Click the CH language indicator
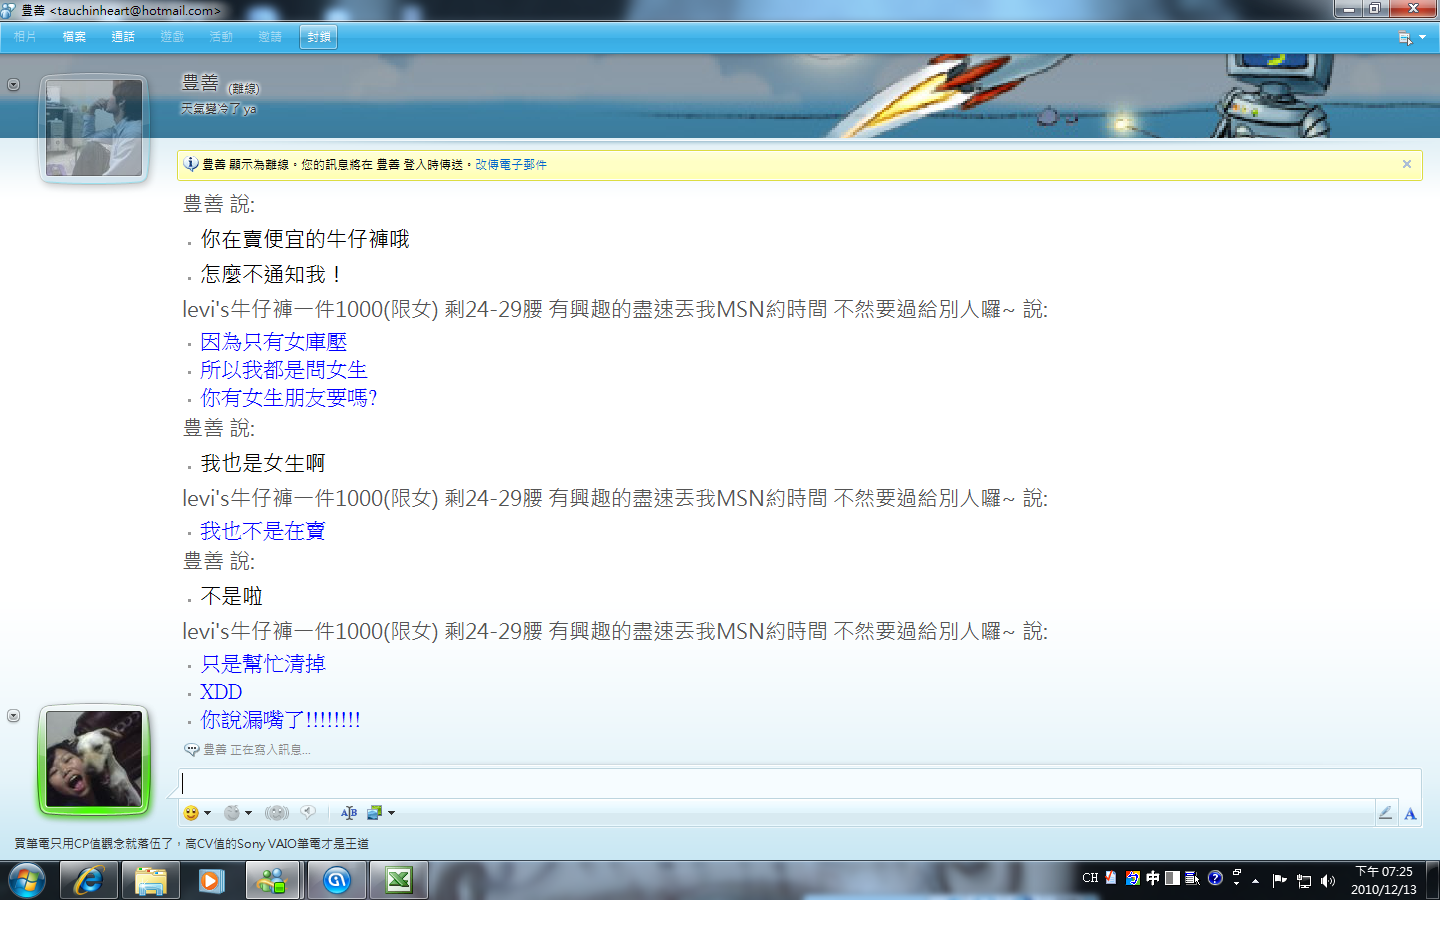The width and height of the screenshot is (1440, 933). tap(1090, 878)
